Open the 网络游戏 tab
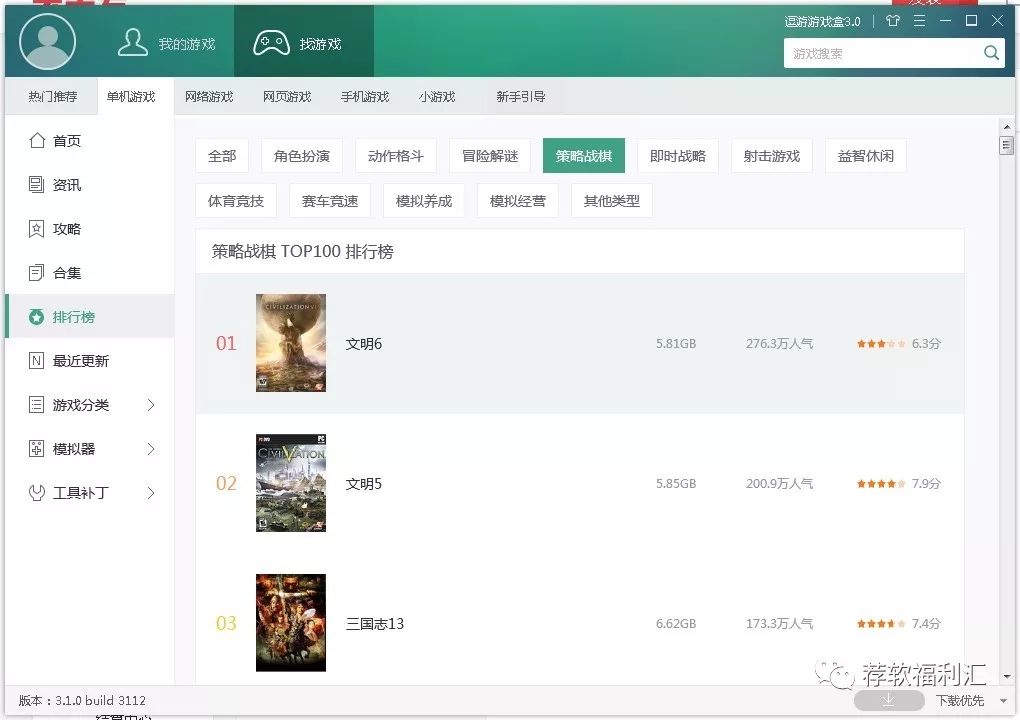The height and width of the screenshot is (720, 1020). 209,96
